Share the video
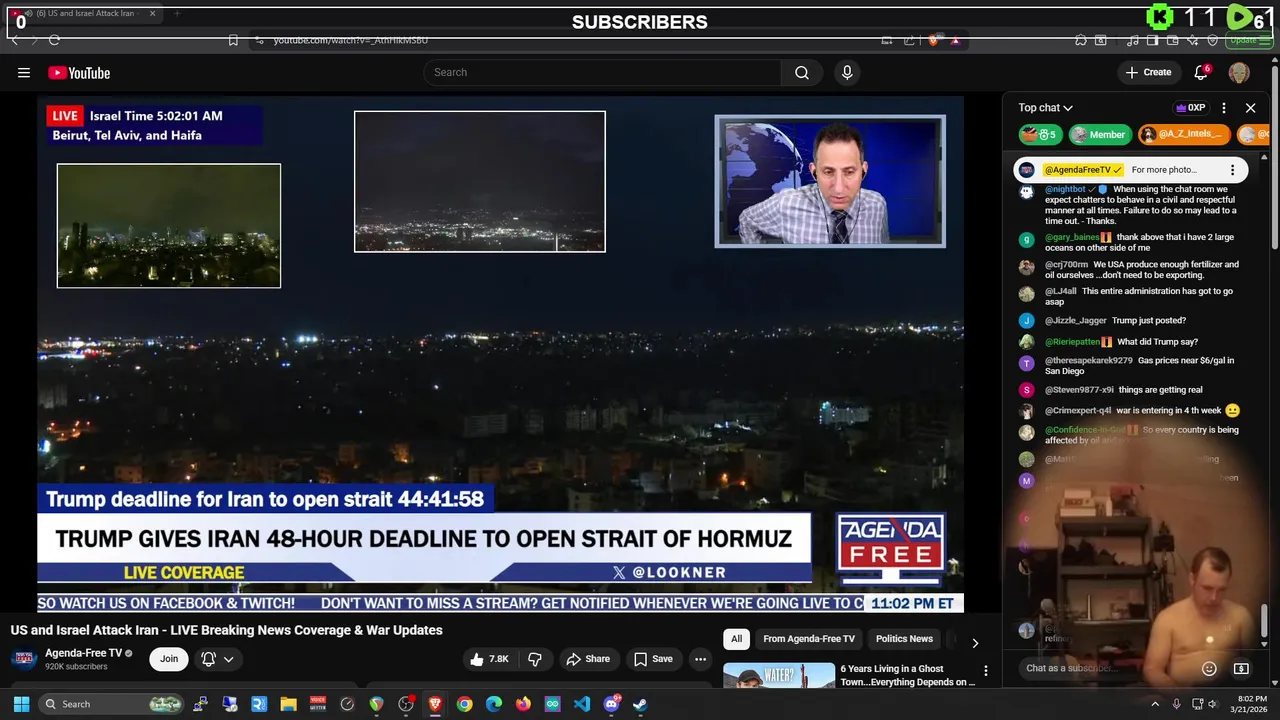The image size is (1280, 720). click(x=587, y=659)
